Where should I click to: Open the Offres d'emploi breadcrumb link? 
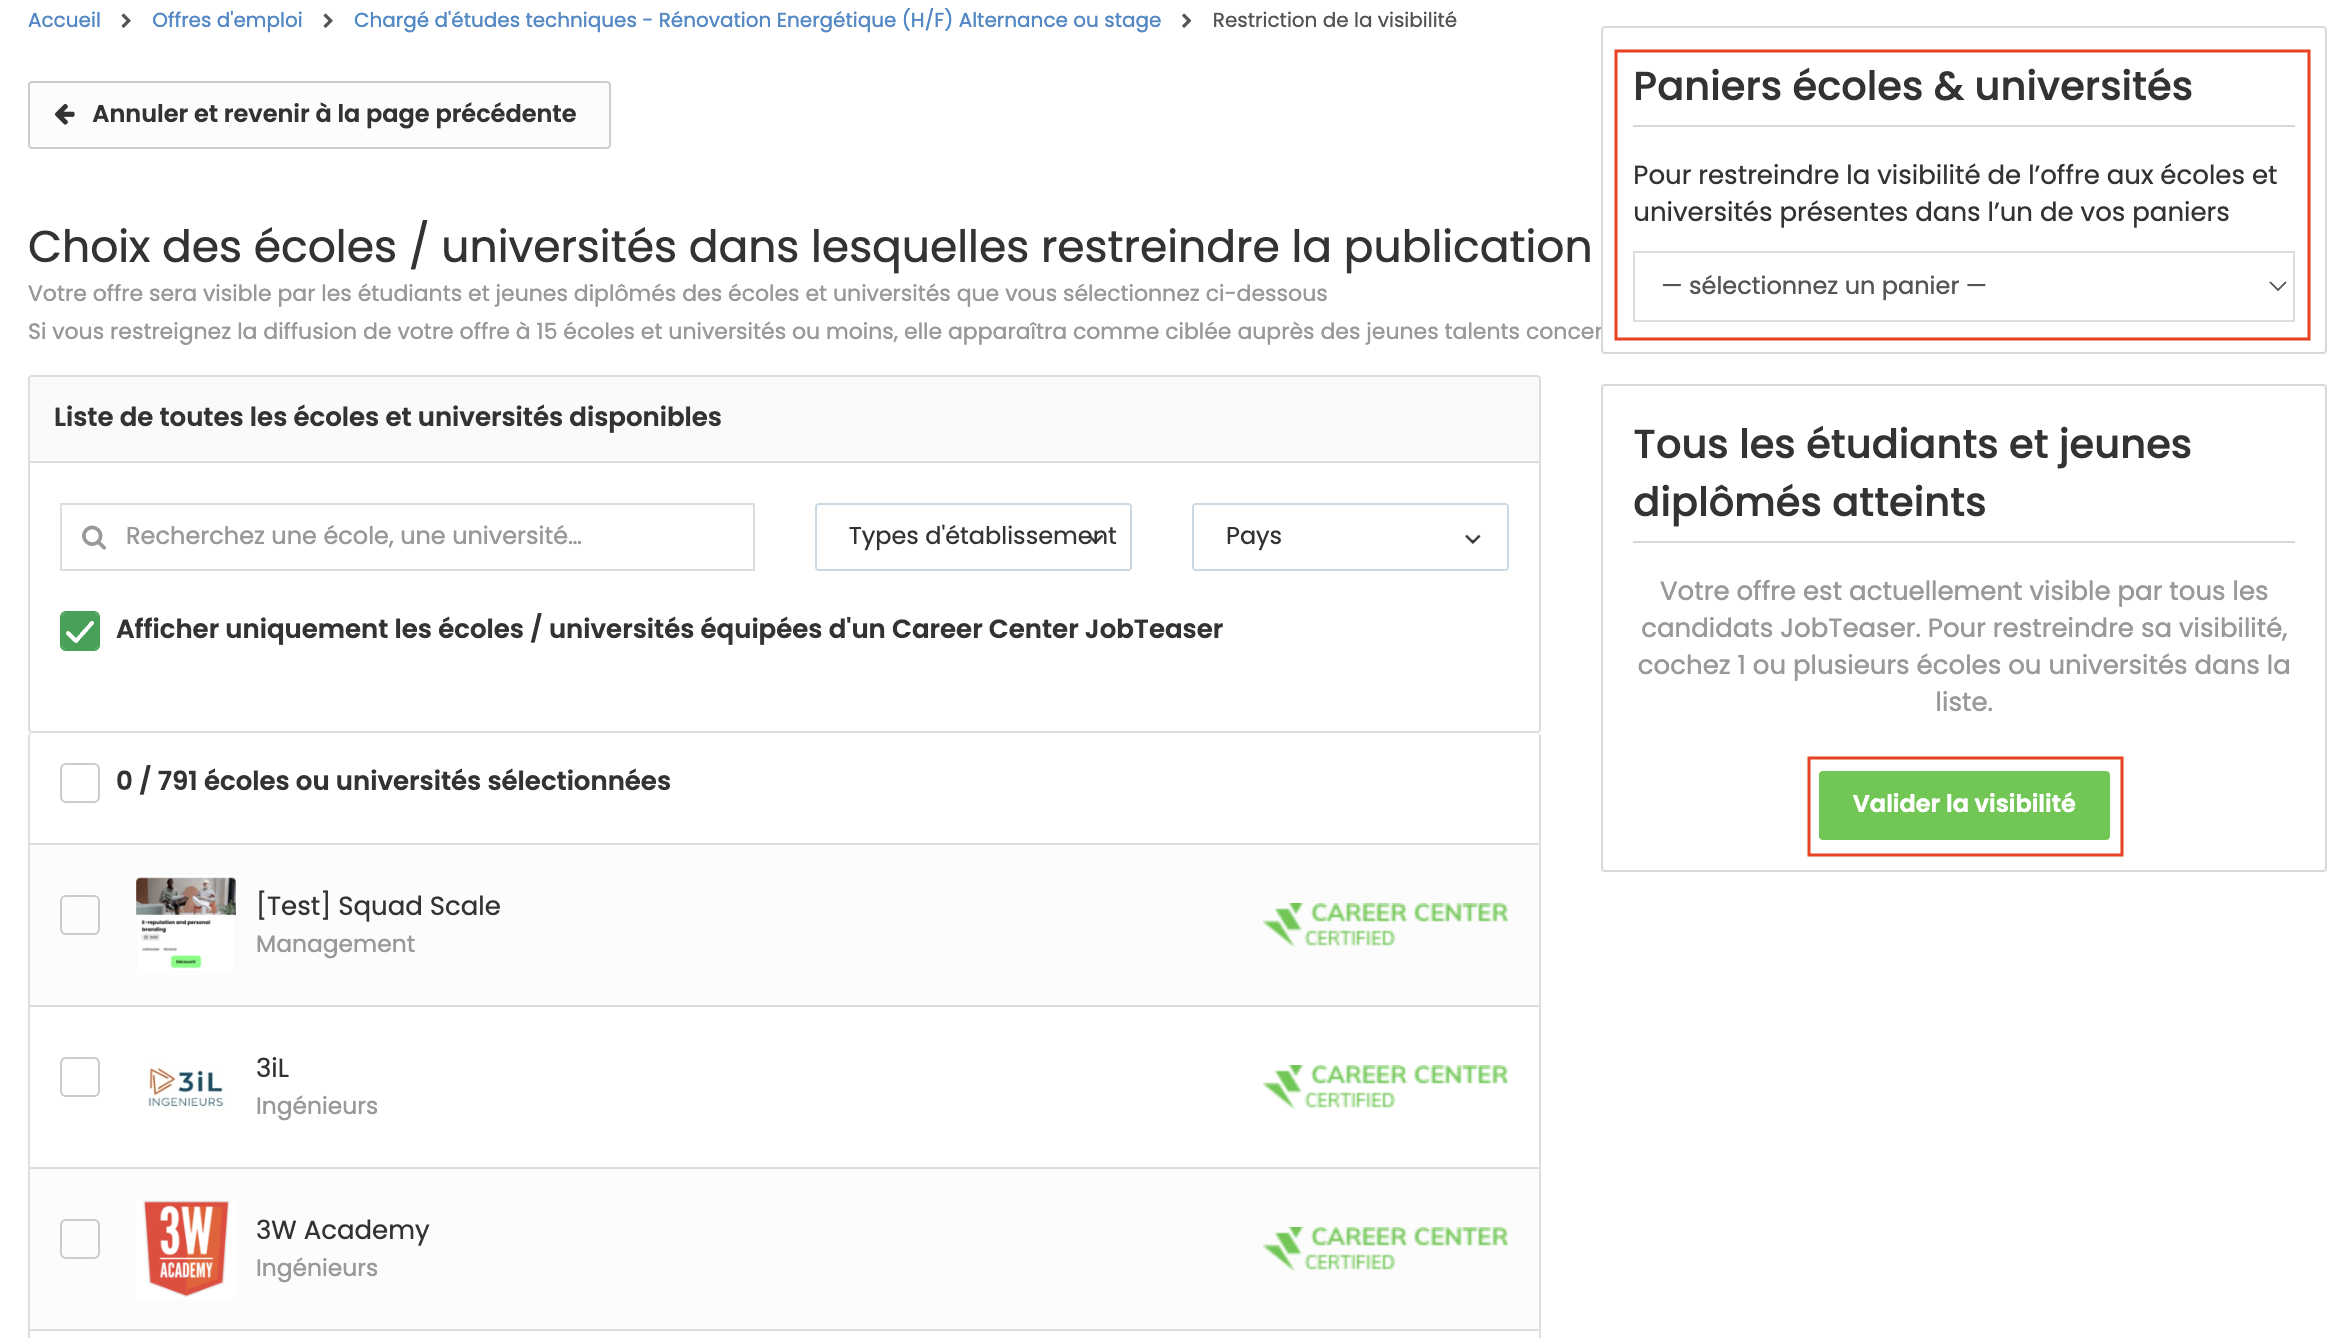coord(227,20)
